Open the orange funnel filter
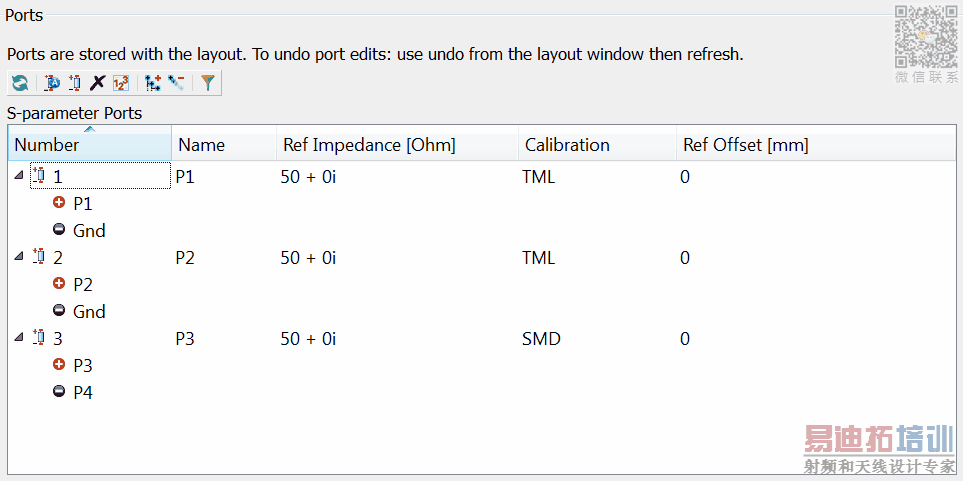The width and height of the screenshot is (963, 481). tap(207, 84)
